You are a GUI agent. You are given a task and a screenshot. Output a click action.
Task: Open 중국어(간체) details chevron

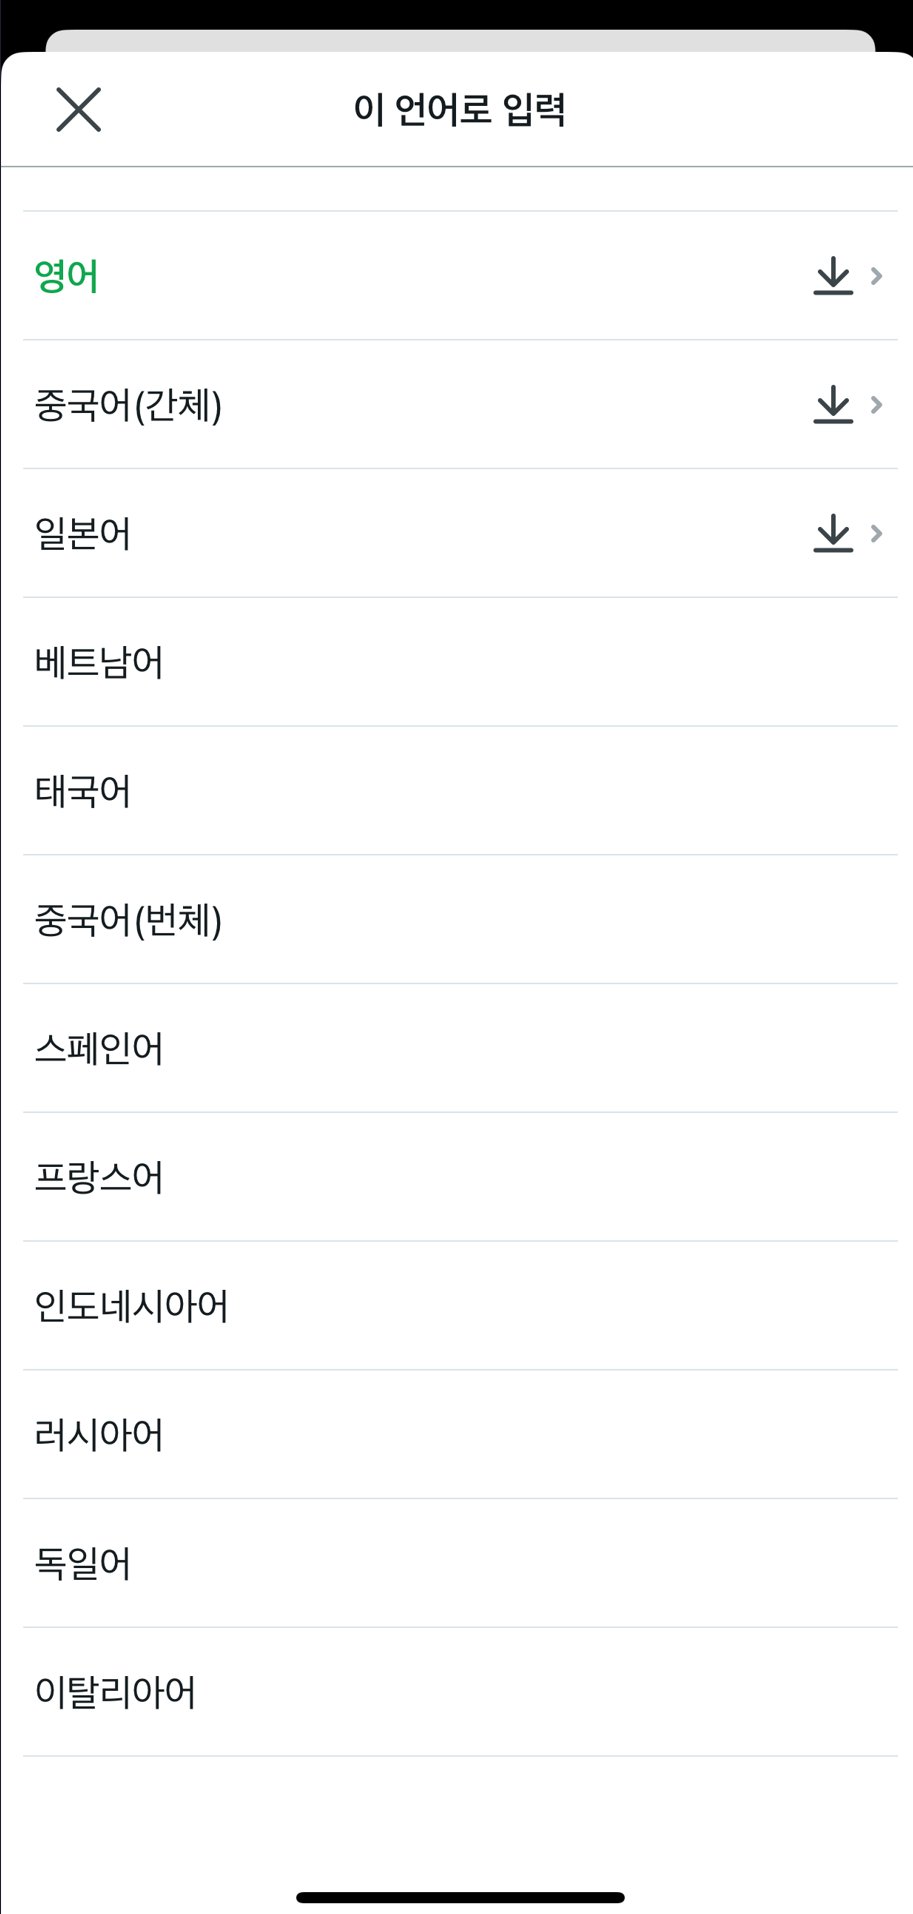pos(877,405)
